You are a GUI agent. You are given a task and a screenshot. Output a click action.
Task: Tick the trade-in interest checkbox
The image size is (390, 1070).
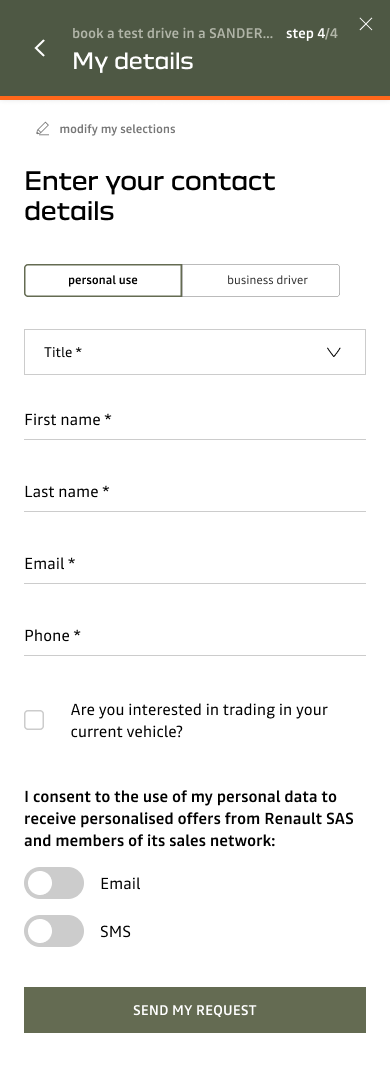[x=34, y=720]
